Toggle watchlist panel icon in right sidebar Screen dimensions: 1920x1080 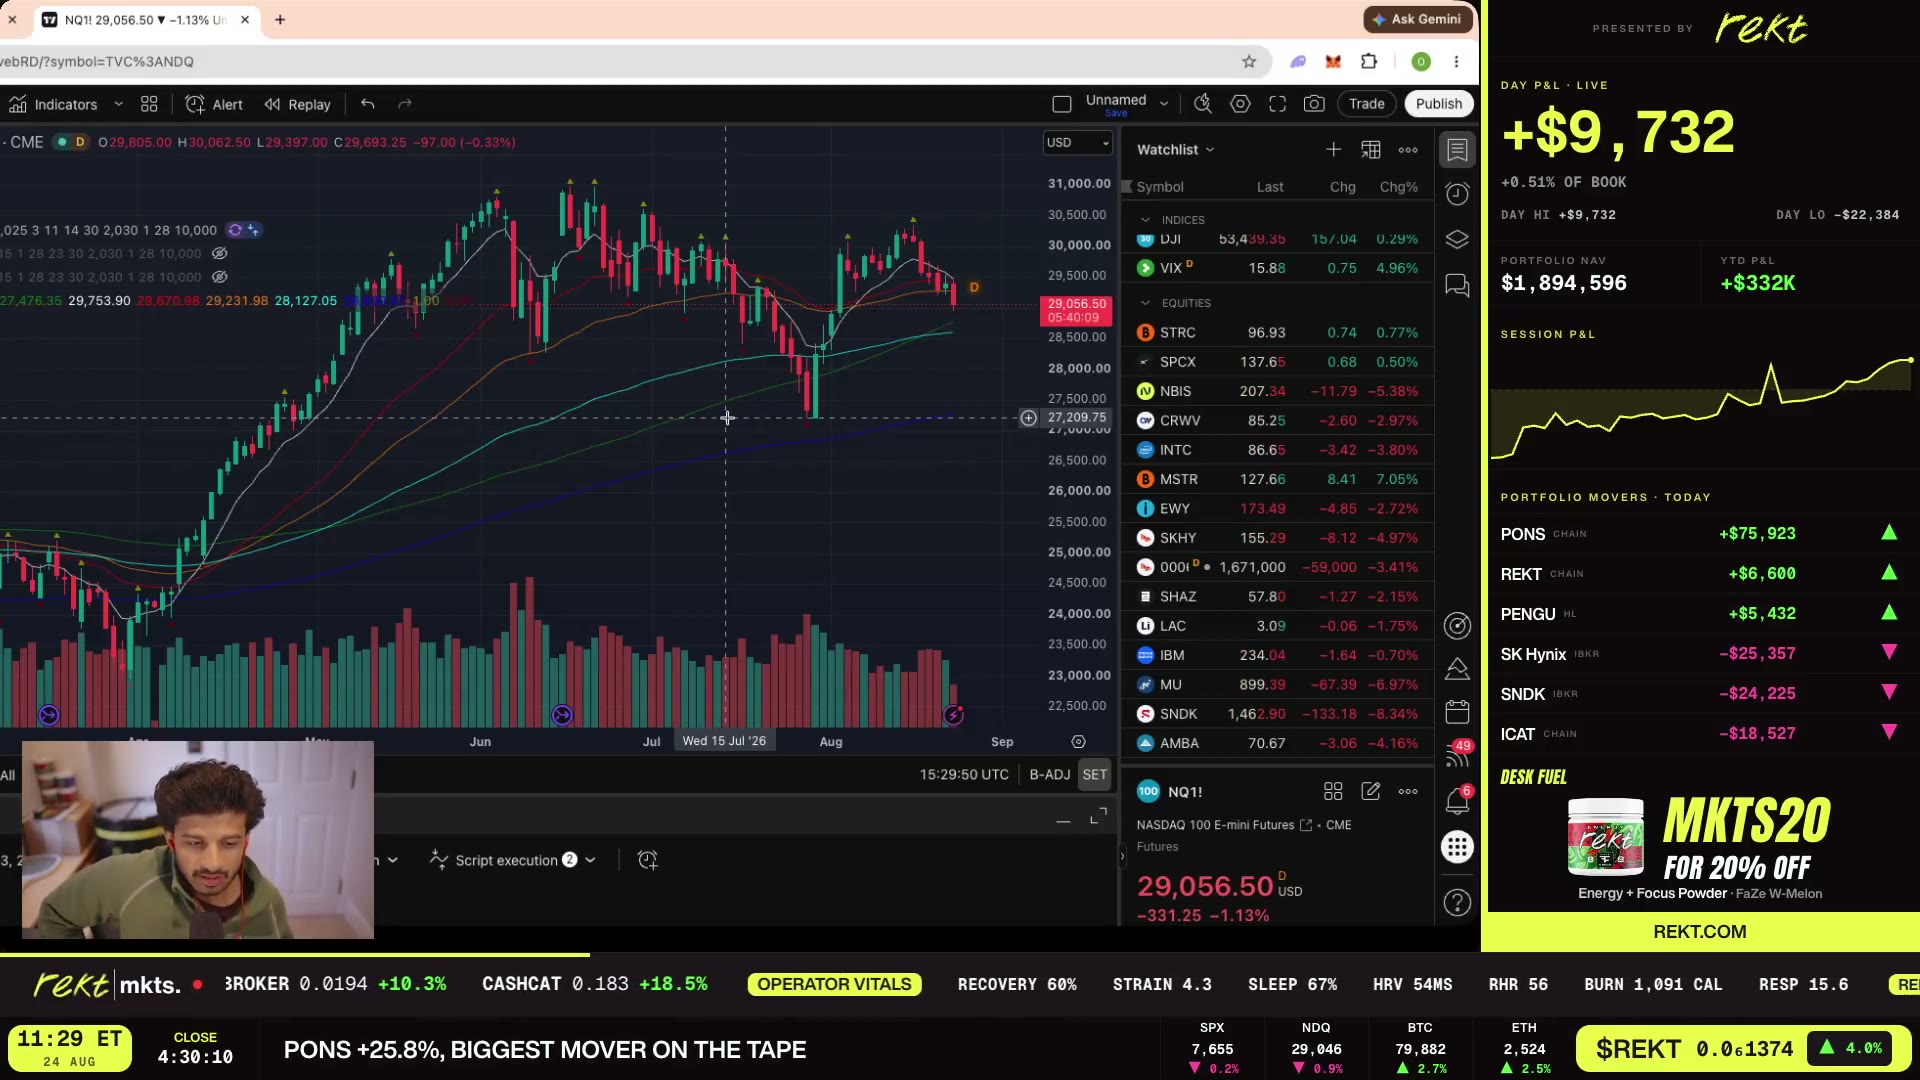click(1457, 150)
